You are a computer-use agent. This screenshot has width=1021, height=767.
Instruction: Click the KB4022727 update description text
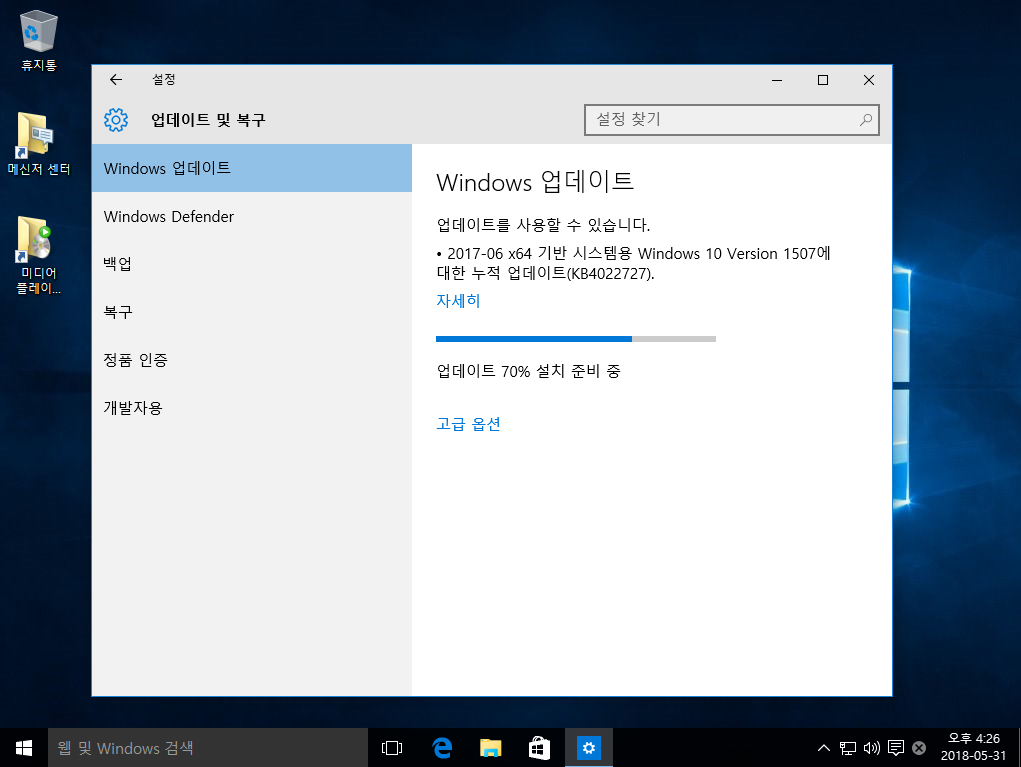[634, 263]
